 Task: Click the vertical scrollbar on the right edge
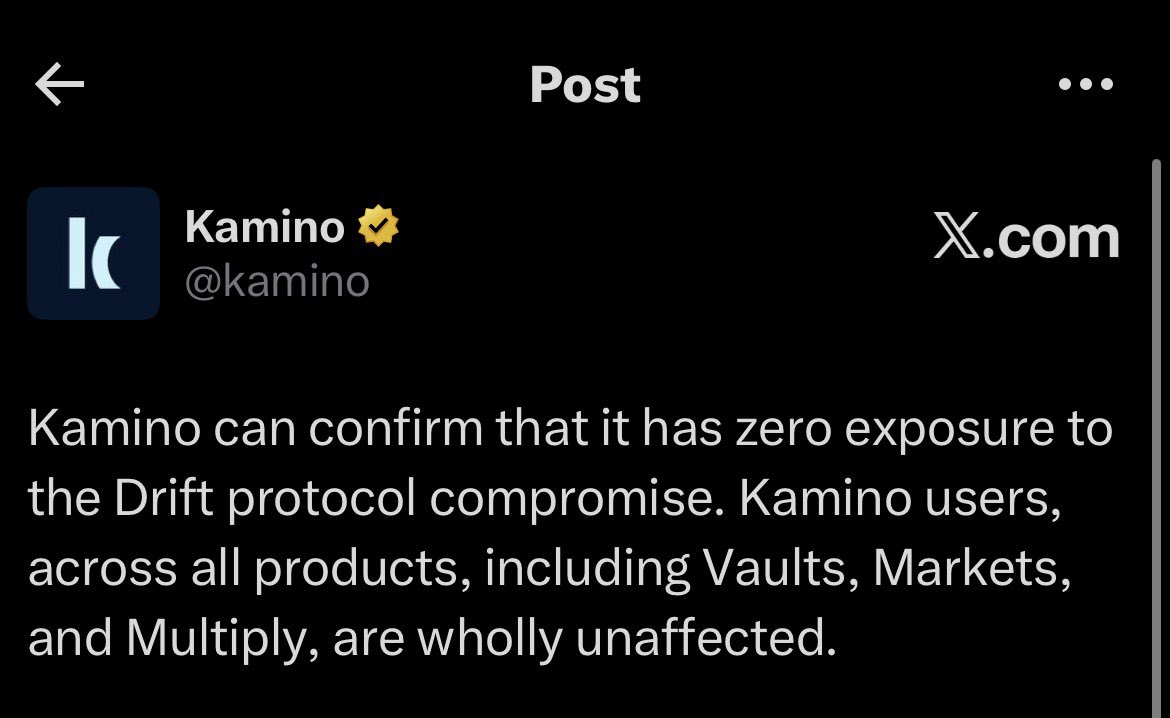click(1157, 400)
